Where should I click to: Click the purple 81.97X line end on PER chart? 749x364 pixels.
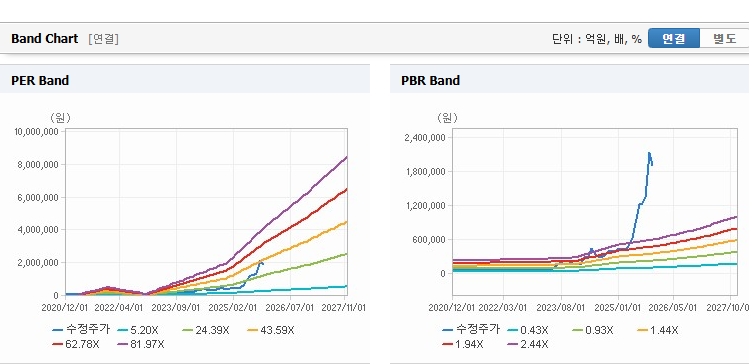coord(346,157)
